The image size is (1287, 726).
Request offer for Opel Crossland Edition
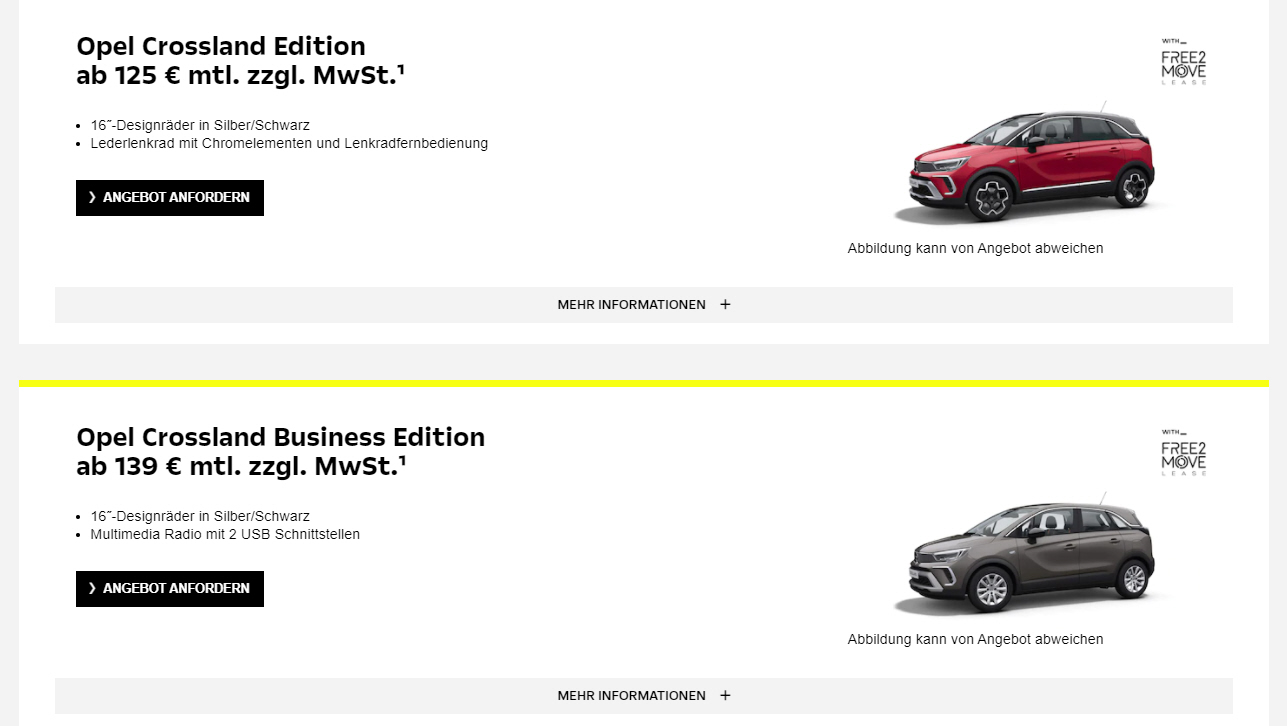(170, 198)
